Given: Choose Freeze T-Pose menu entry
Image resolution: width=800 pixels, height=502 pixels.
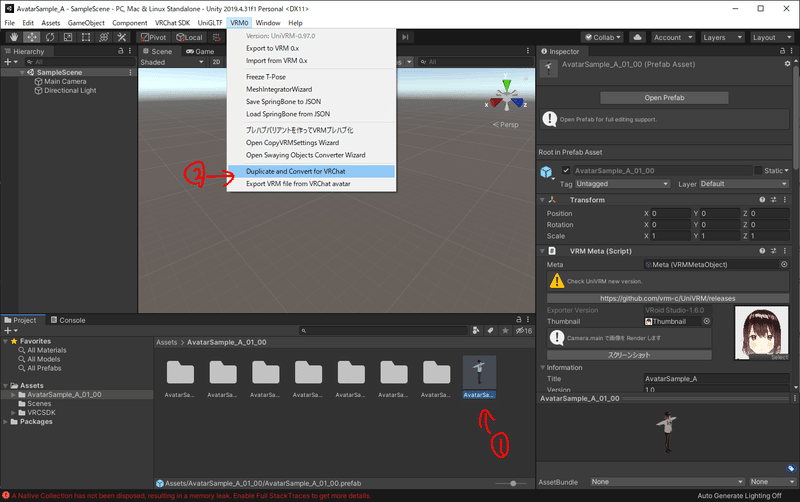Looking at the screenshot, I should tap(311, 77).
